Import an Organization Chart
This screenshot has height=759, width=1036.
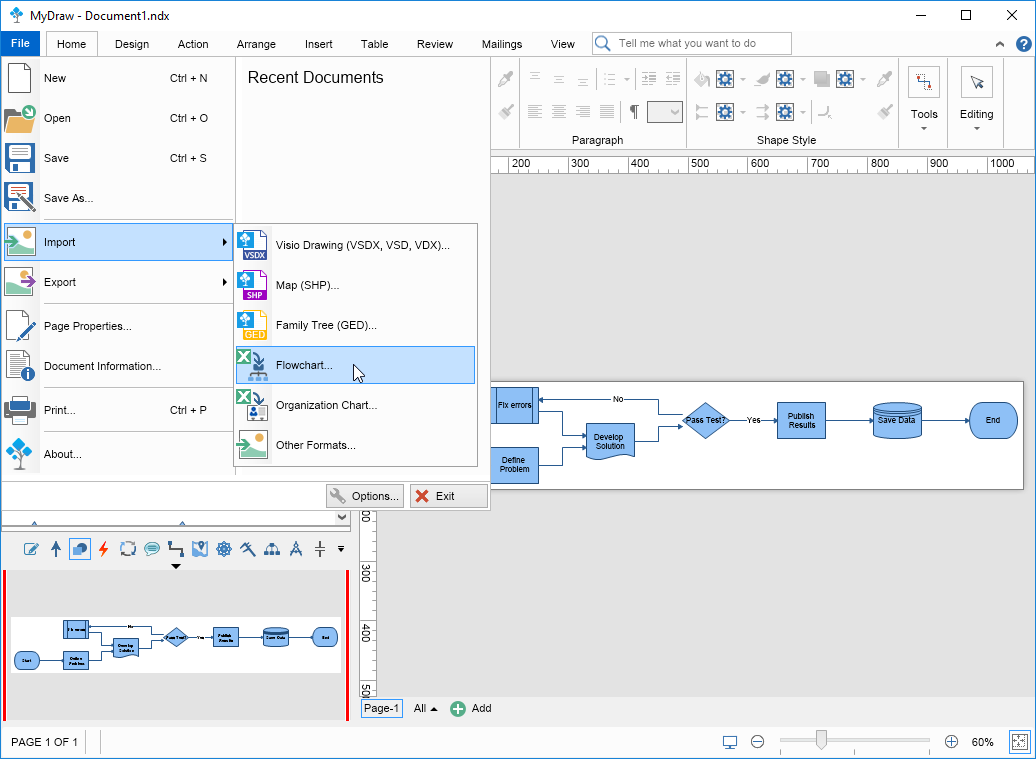pos(355,405)
